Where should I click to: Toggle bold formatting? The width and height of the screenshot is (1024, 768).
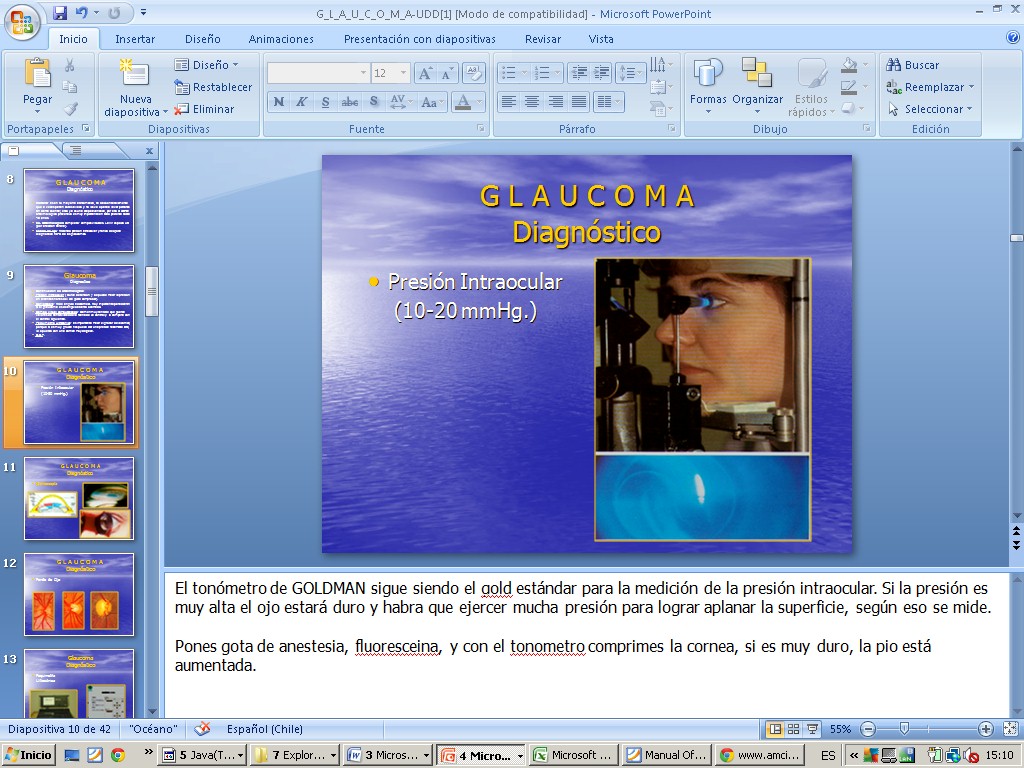click(x=279, y=102)
